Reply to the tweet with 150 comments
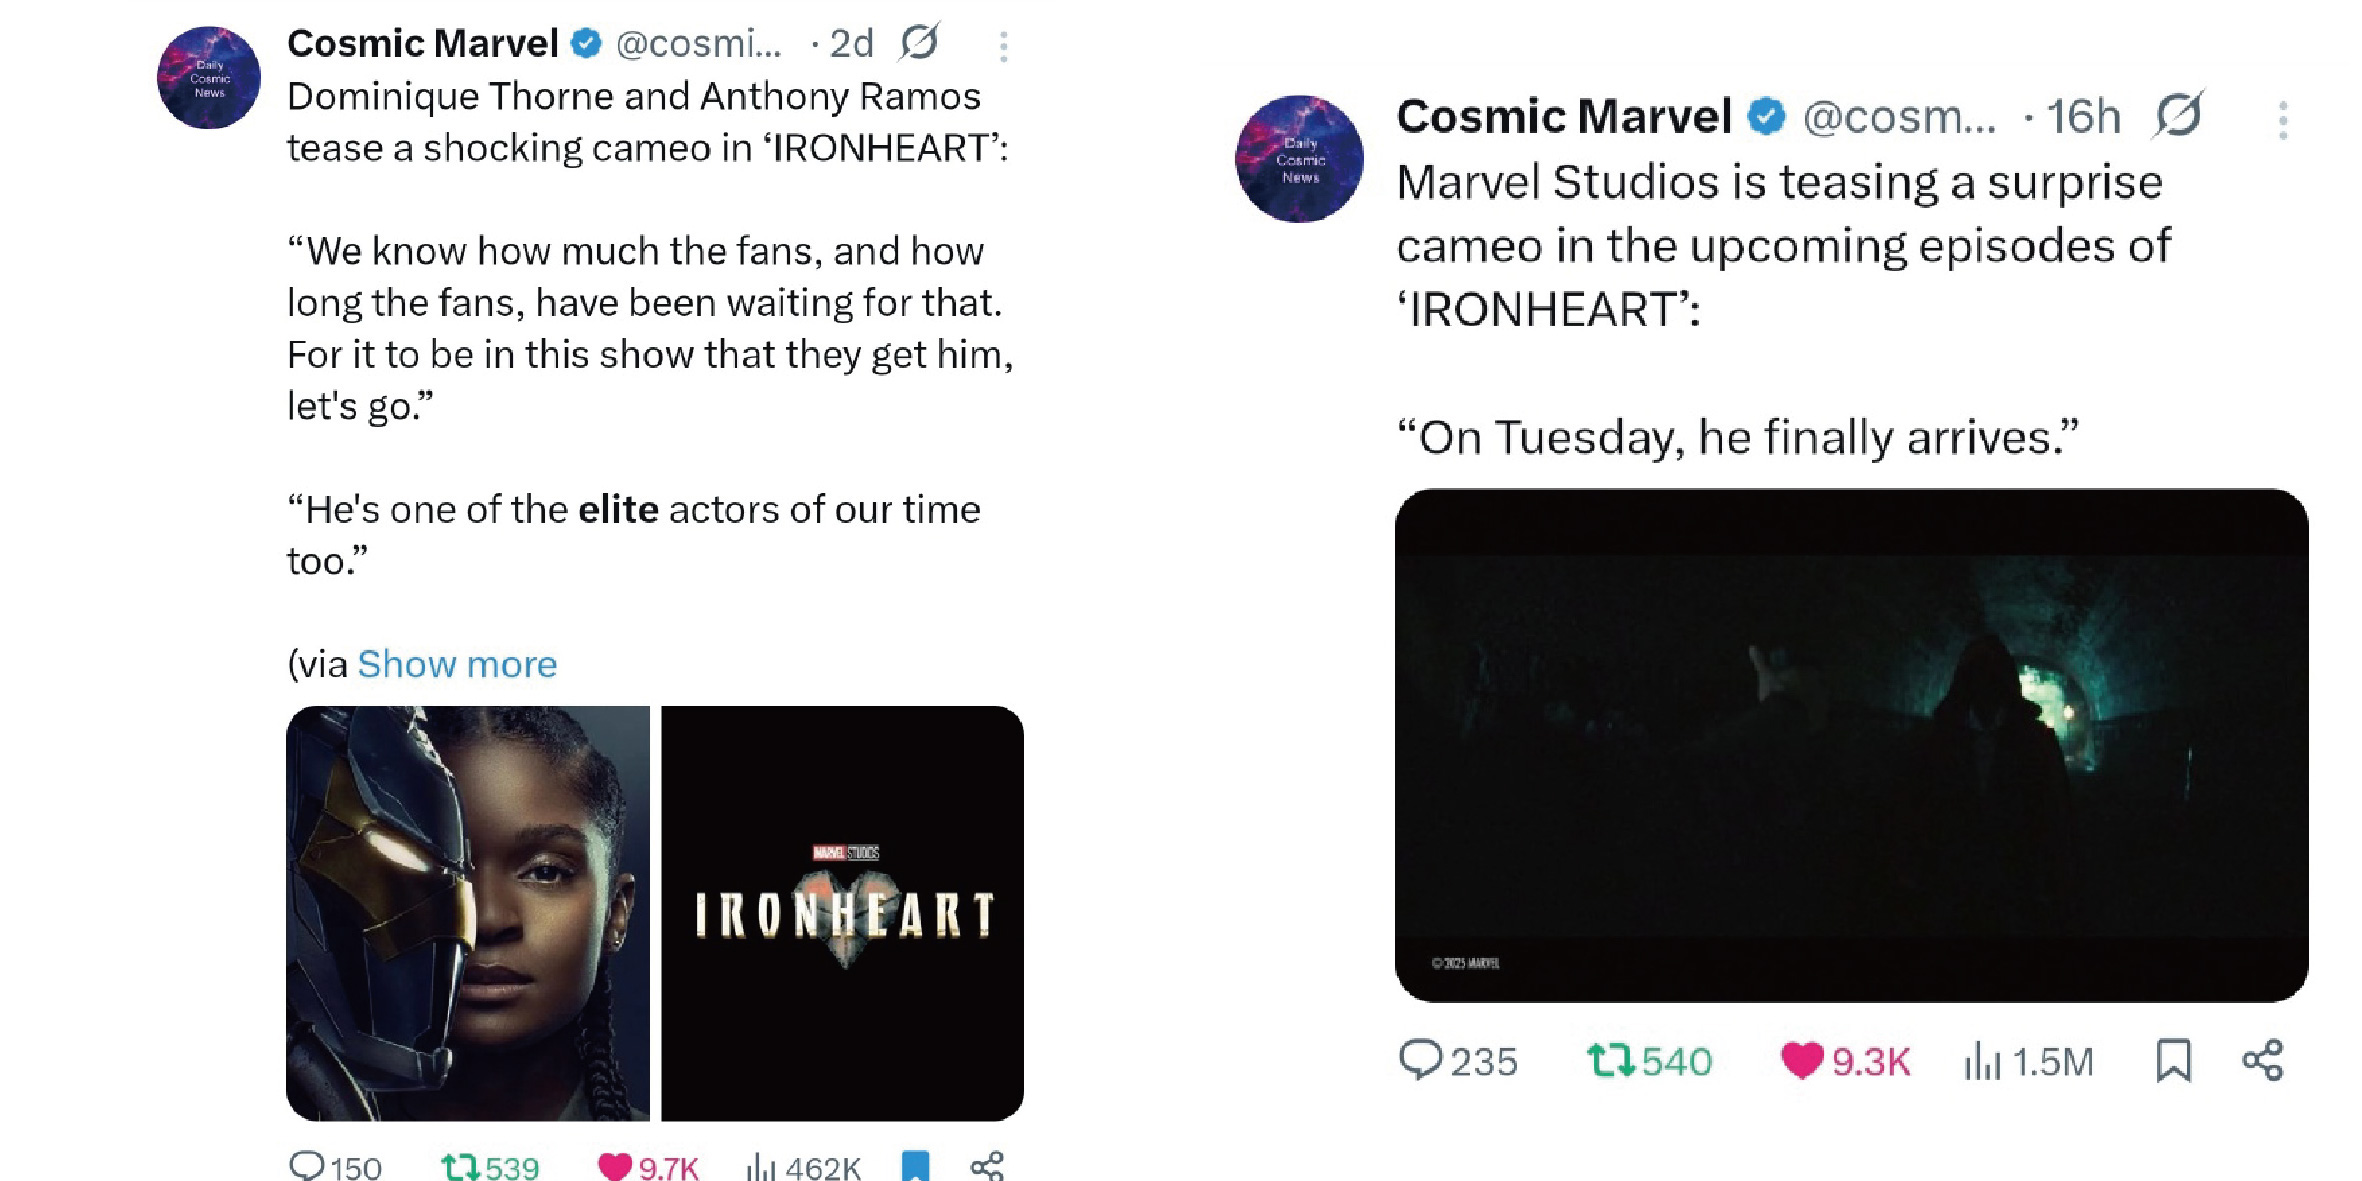 tap(306, 1166)
